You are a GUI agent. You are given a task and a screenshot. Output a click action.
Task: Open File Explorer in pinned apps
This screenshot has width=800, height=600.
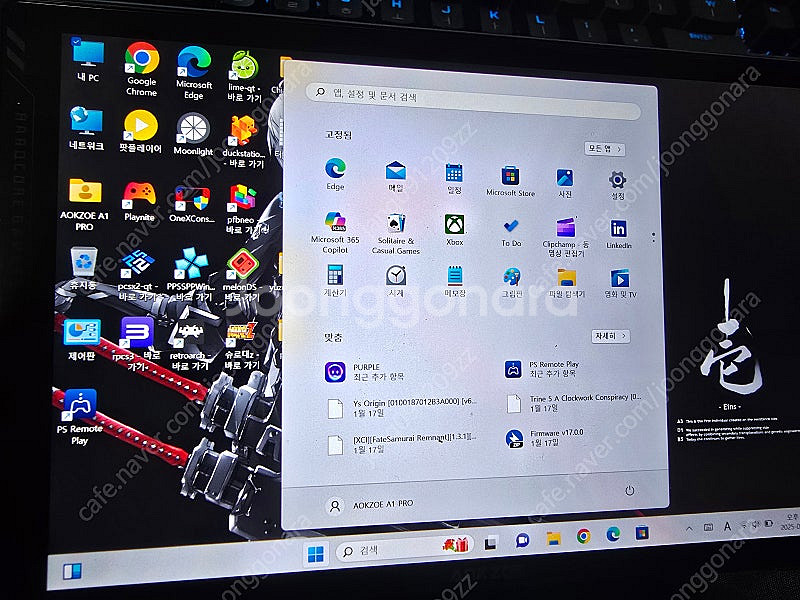[x=566, y=283]
